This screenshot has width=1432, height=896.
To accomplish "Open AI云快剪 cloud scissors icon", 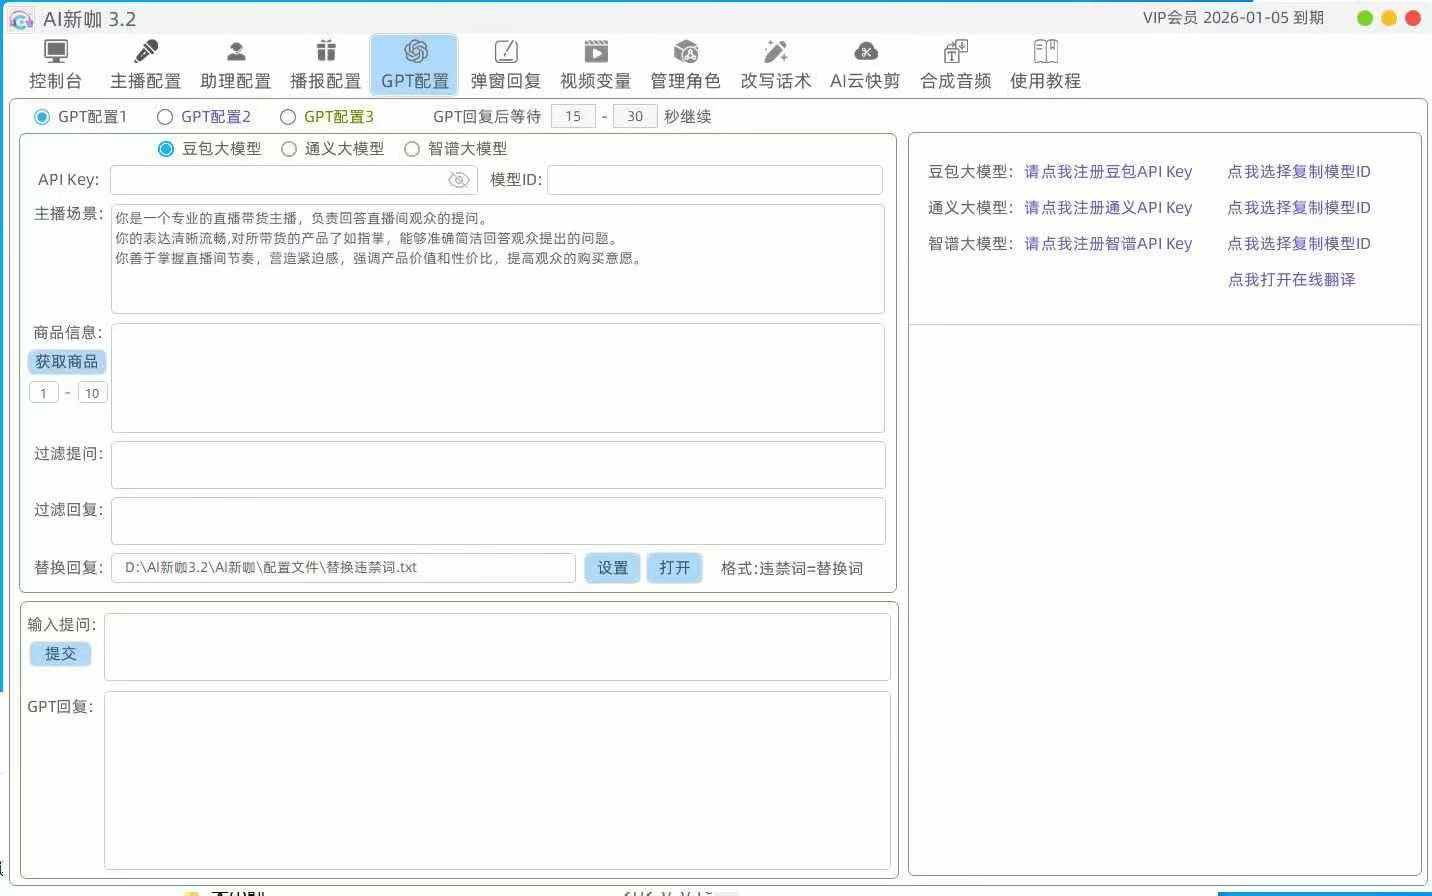I will (866, 52).
